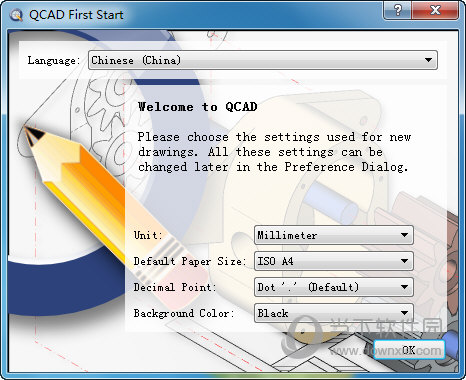Expand the Background Color dropdown set to Black
Screen dimensions: 466x380
click(334, 313)
